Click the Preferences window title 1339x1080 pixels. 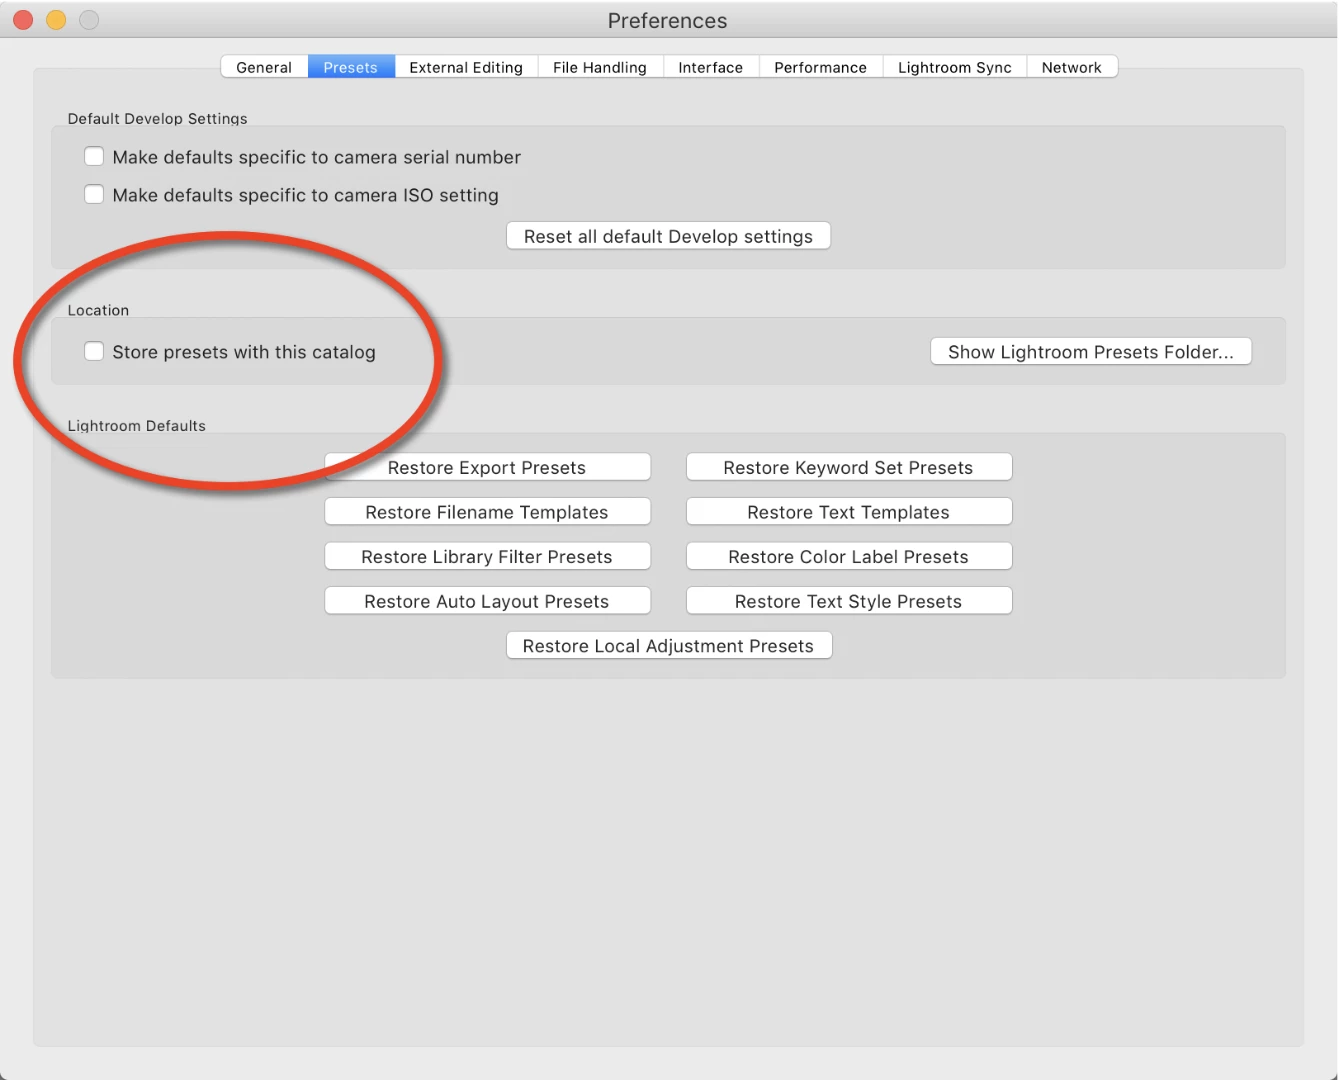[x=667, y=21]
